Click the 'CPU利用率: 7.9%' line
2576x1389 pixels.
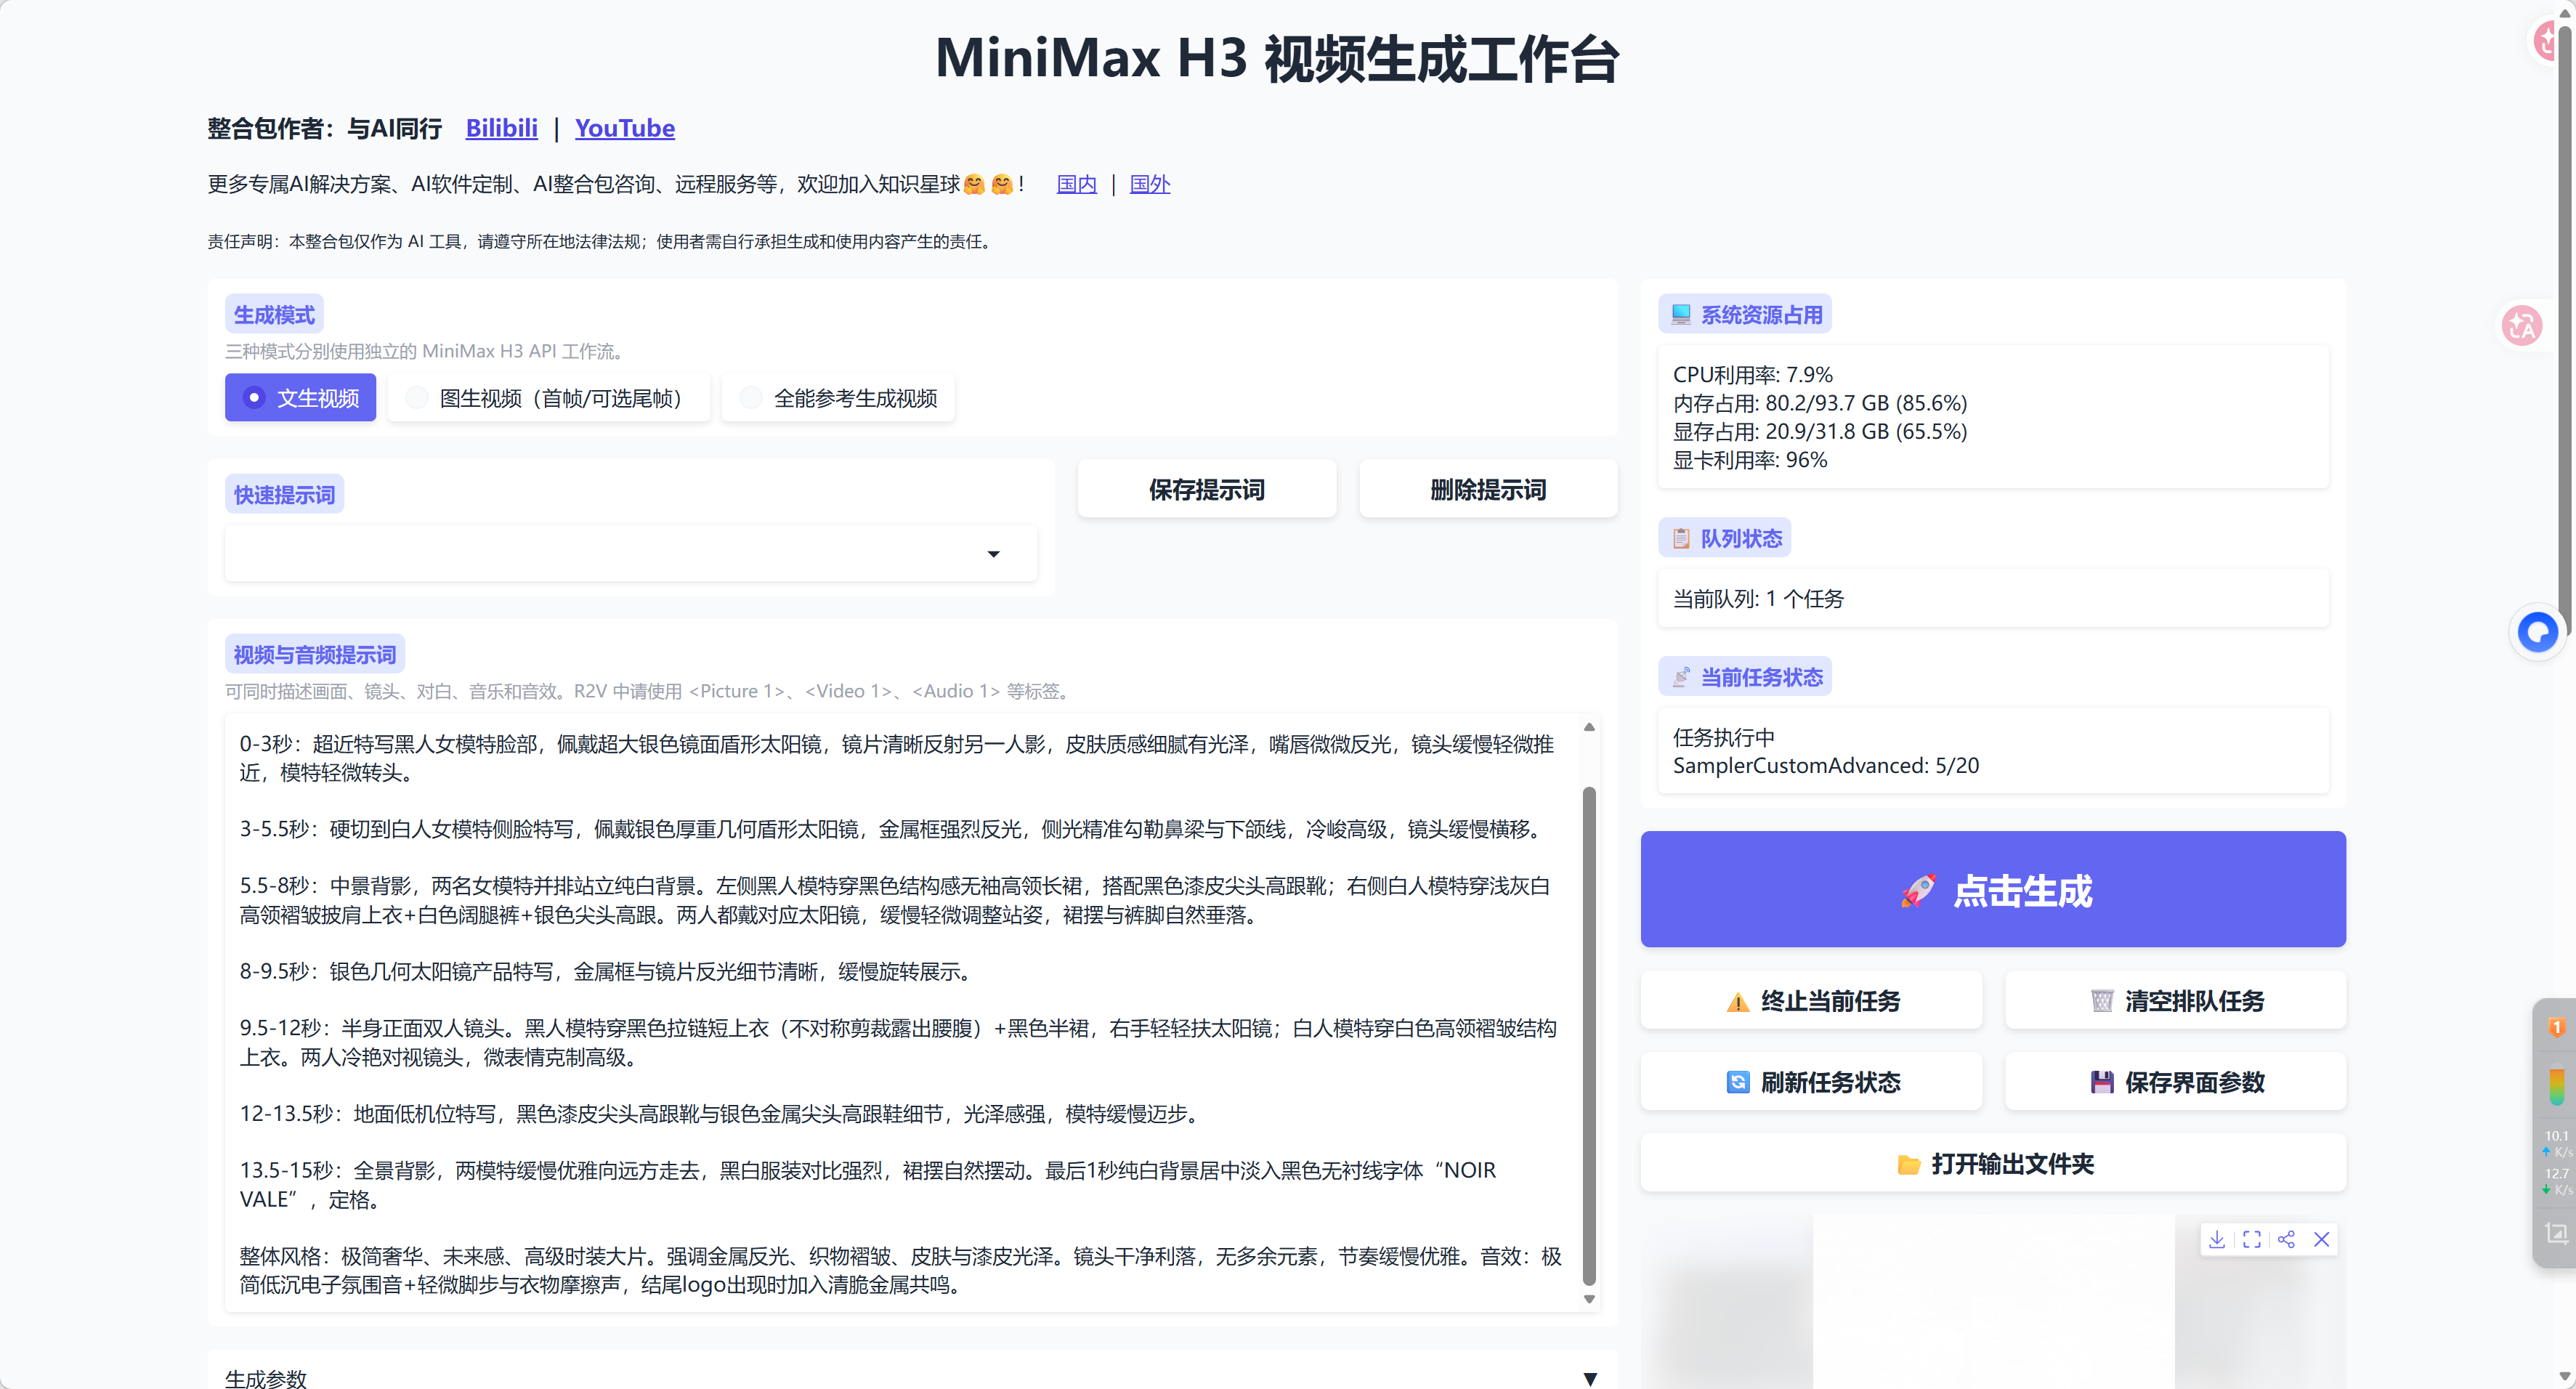click(1752, 374)
